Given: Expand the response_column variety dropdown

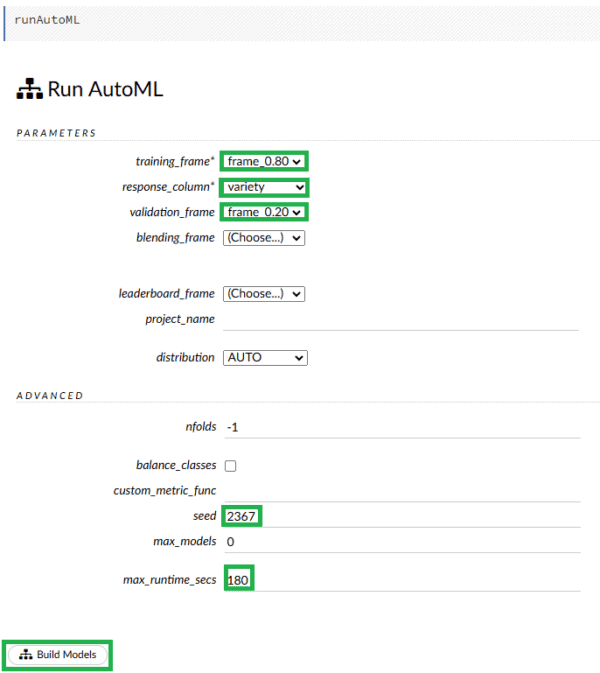Looking at the screenshot, I should click(x=265, y=187).
